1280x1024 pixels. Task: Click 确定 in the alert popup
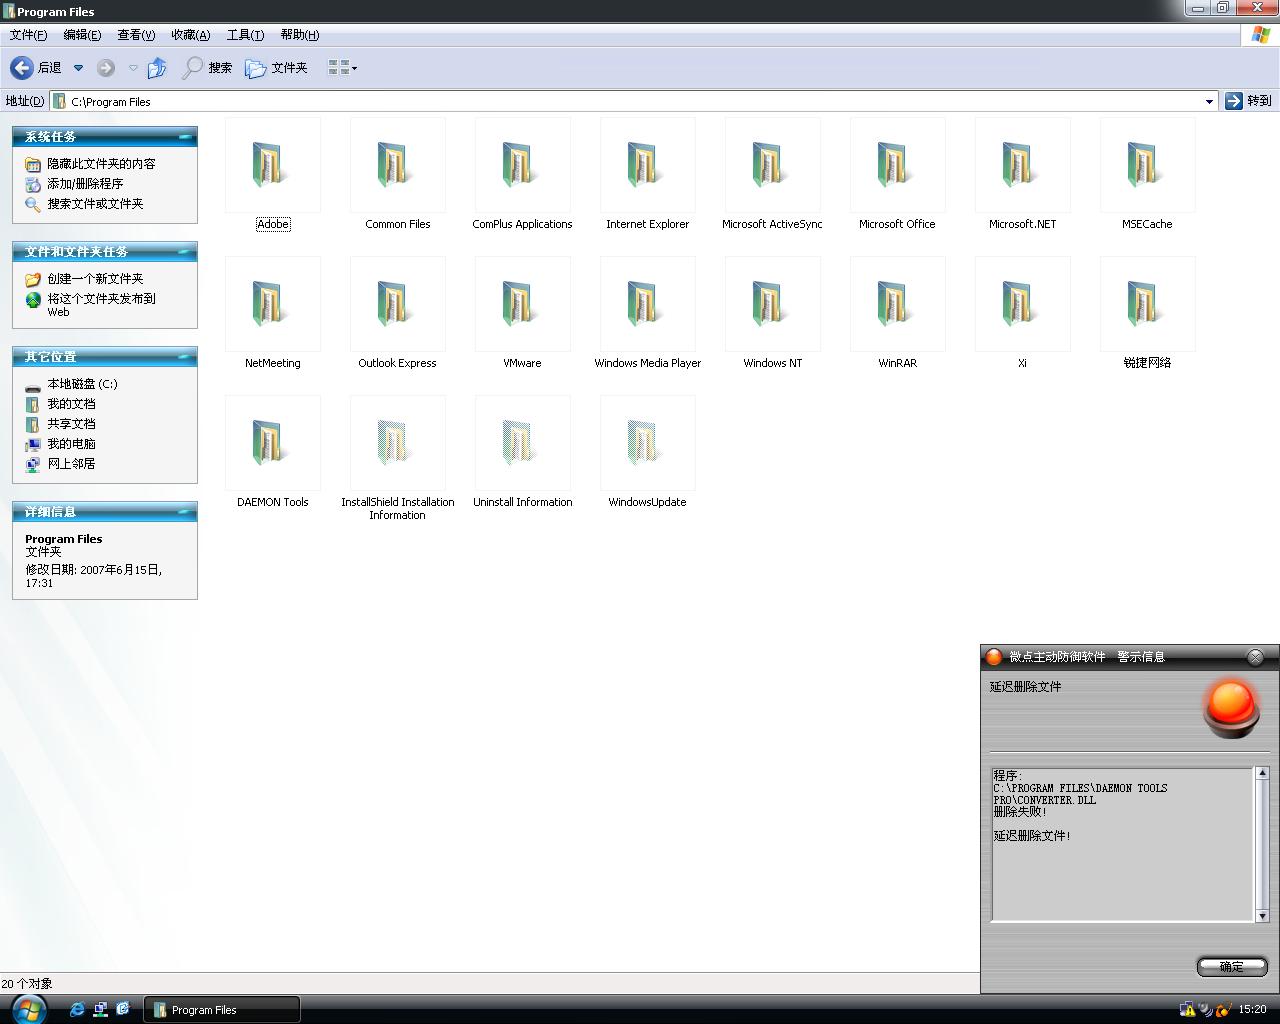pyautogui.click(x=1232, y=966)
